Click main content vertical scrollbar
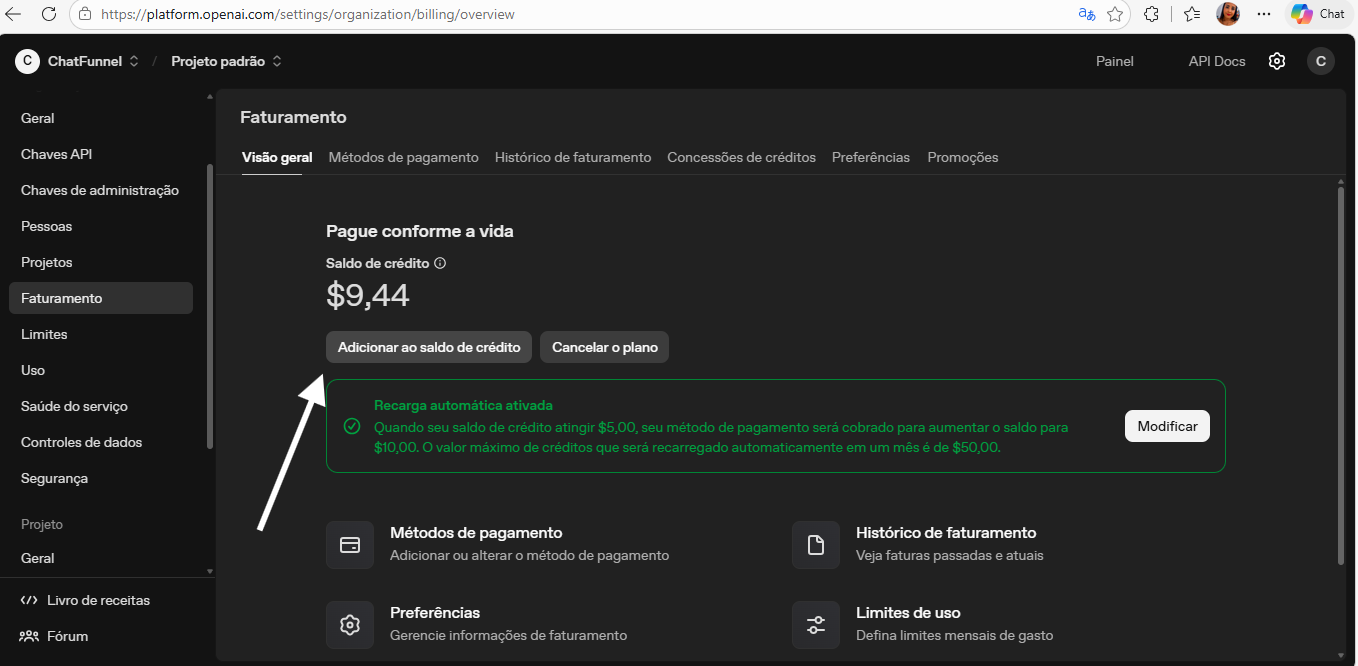The width and height of the screenshot is (1358, 666). click(x=1341, y=375)
